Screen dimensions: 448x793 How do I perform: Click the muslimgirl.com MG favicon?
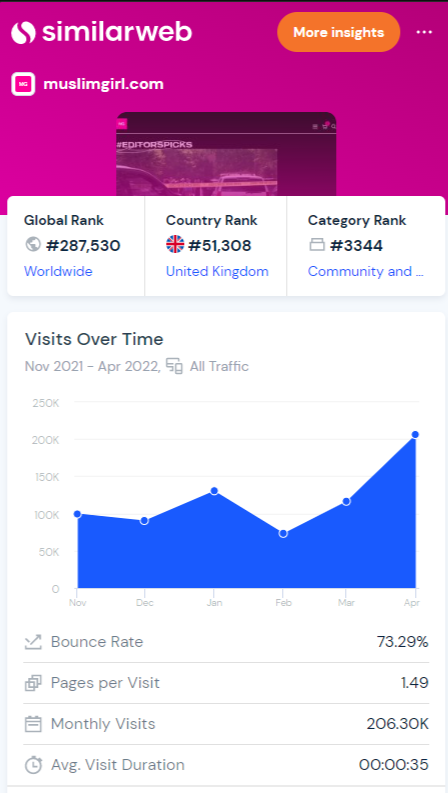coord(23,84)
